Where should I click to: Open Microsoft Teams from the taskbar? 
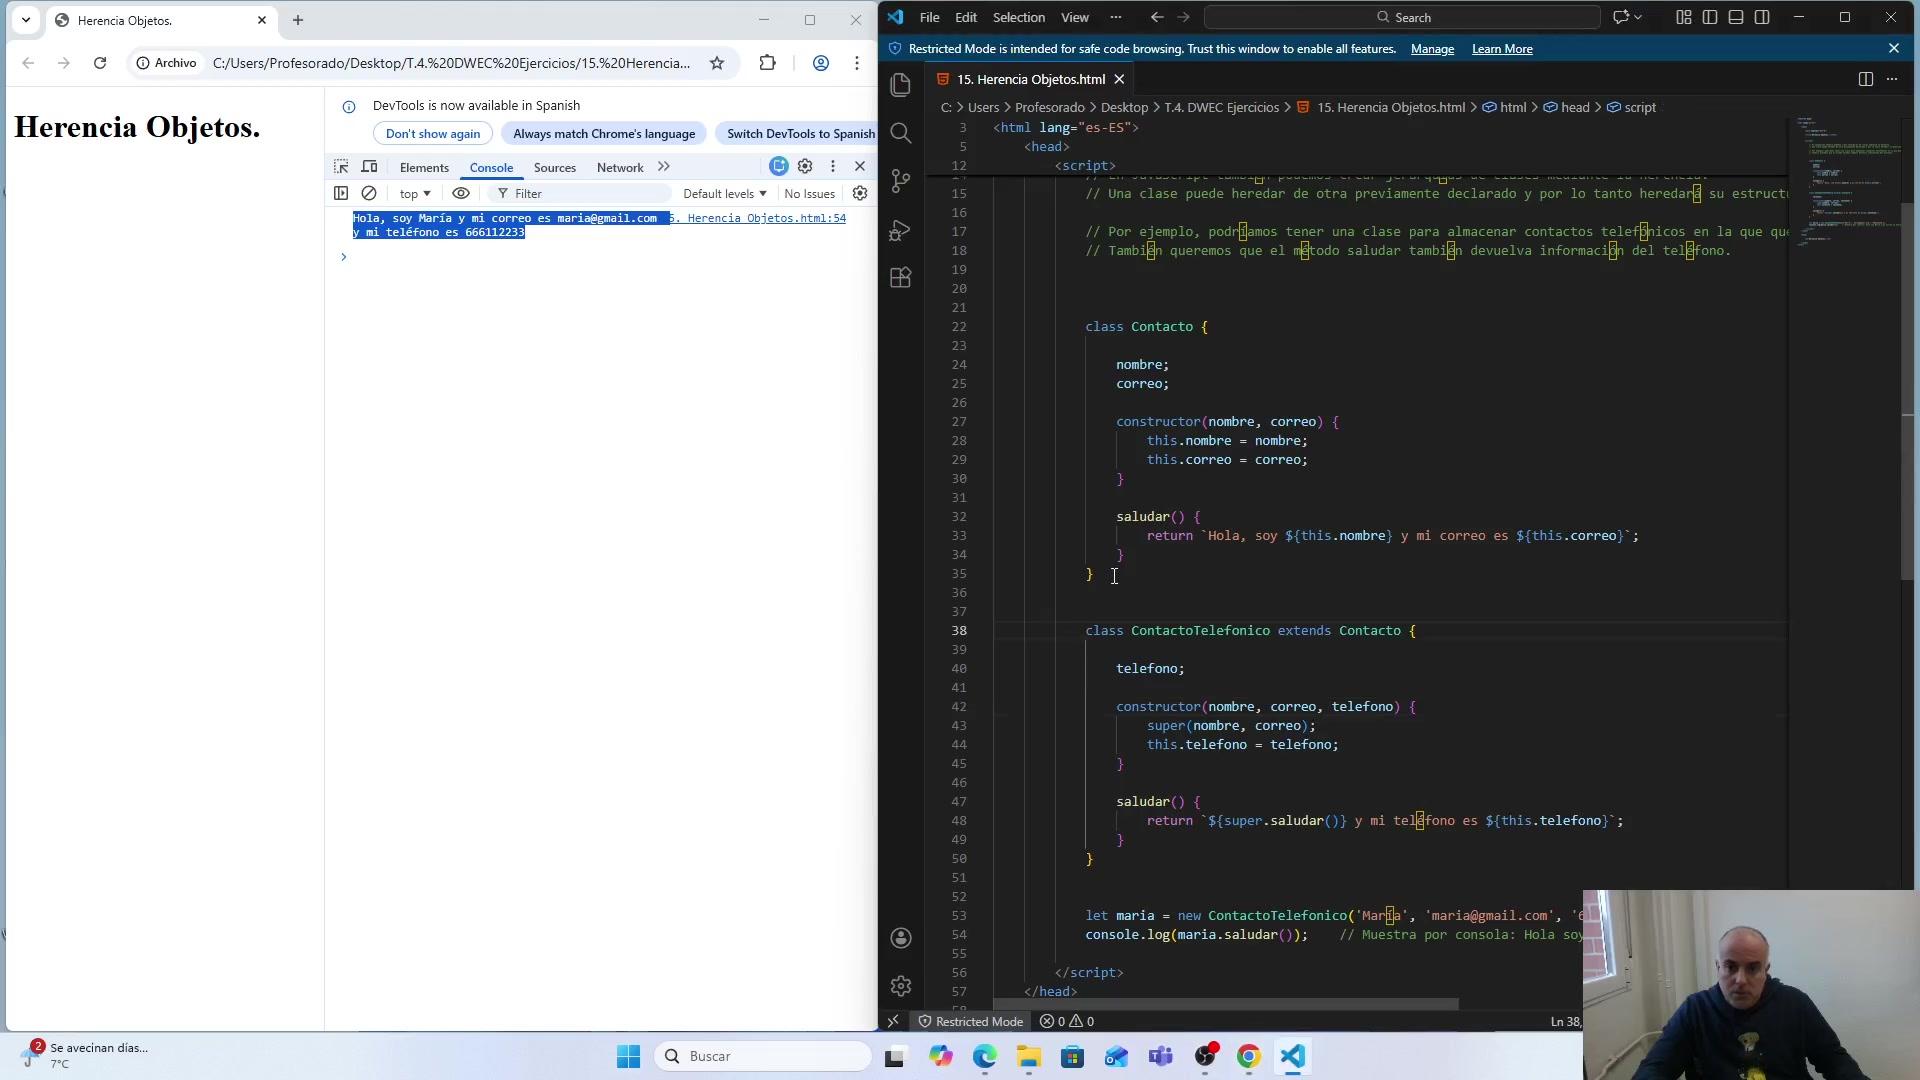1161,1056
